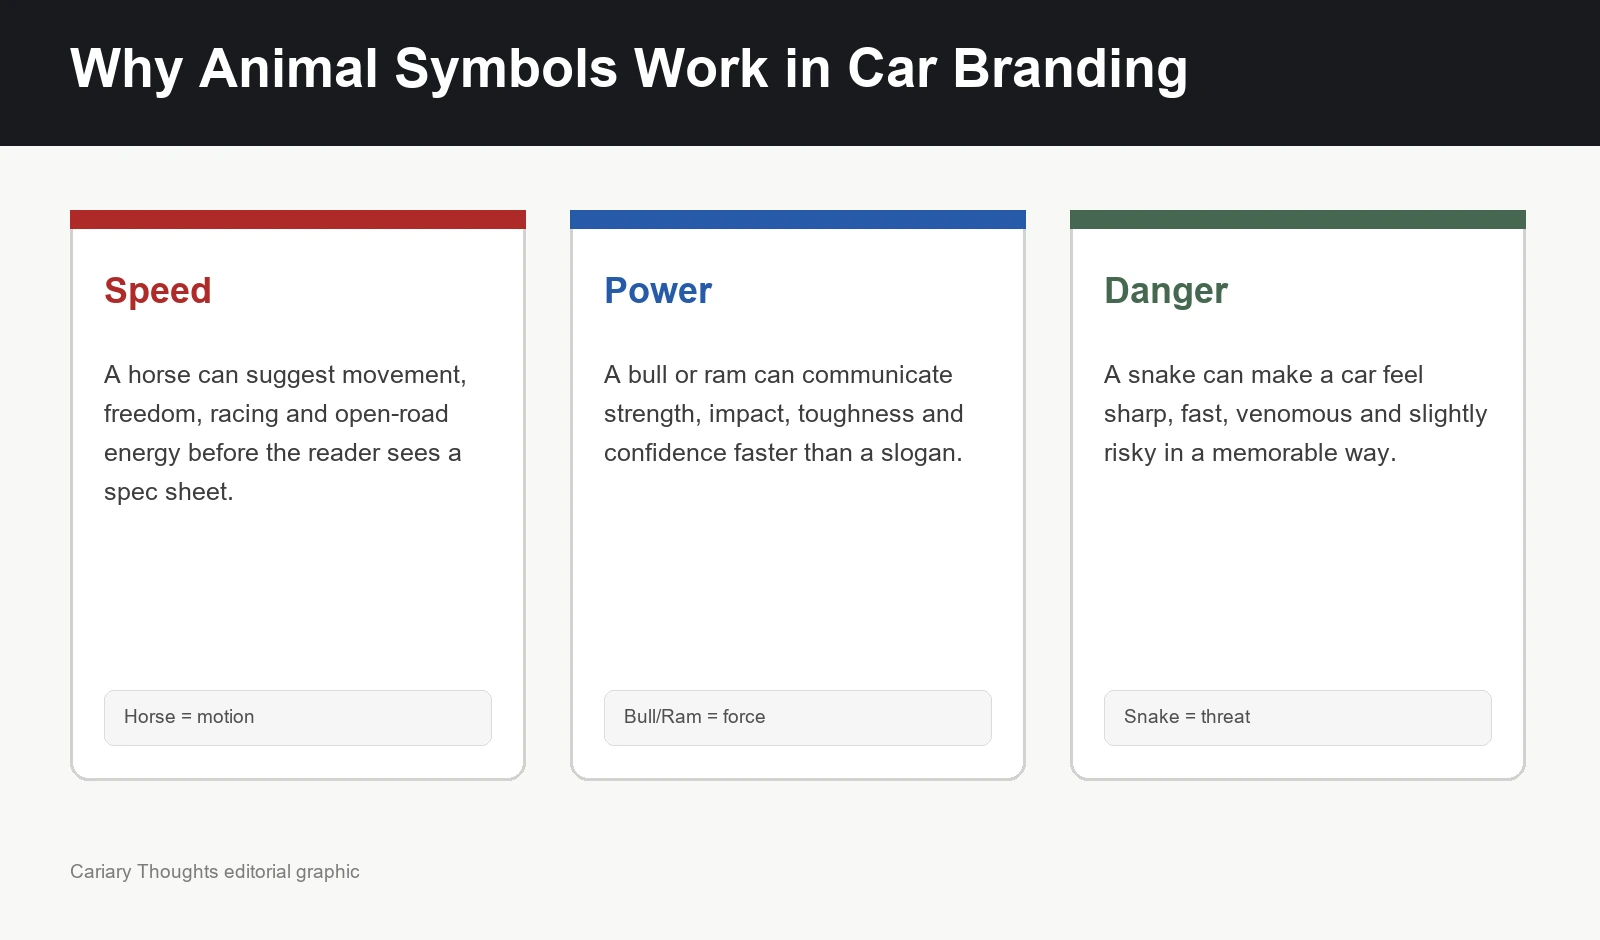Click the red color bar above Speed
The width and height of the screenshot is (1600, 940).
(x=298, y=219)
